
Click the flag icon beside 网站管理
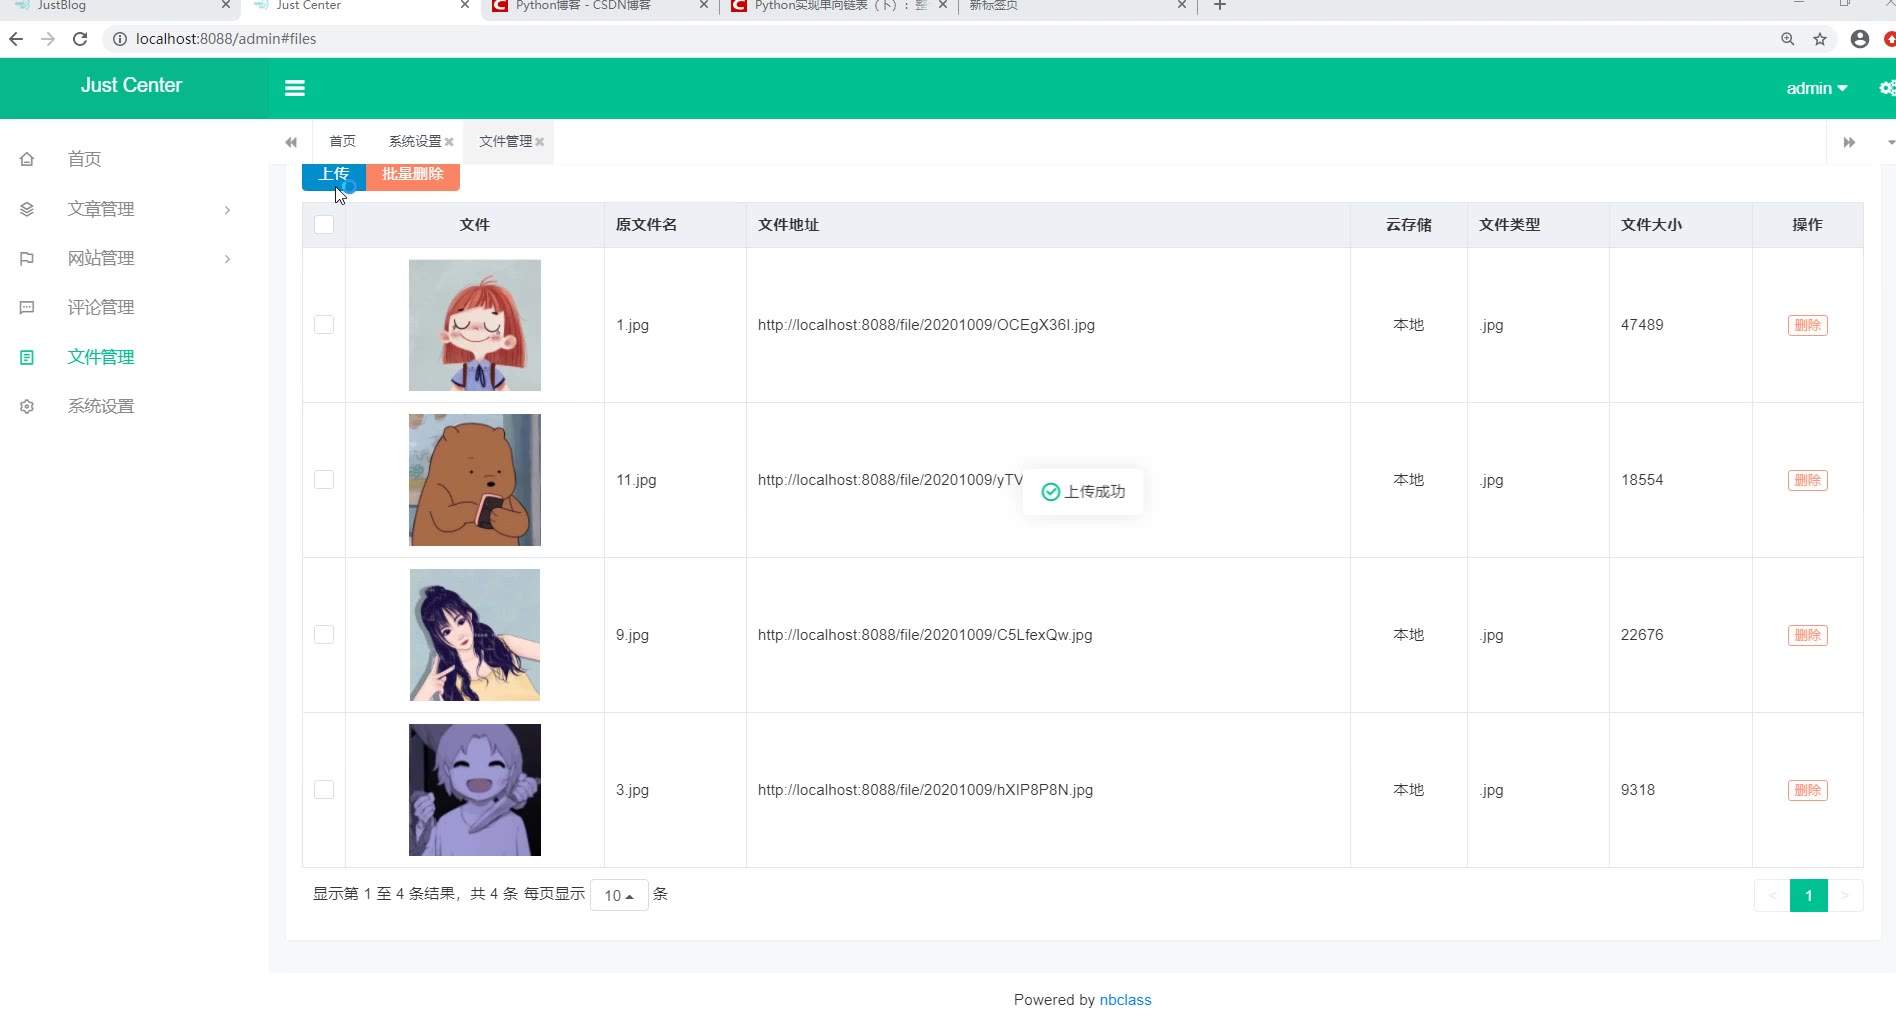(27, 258)
